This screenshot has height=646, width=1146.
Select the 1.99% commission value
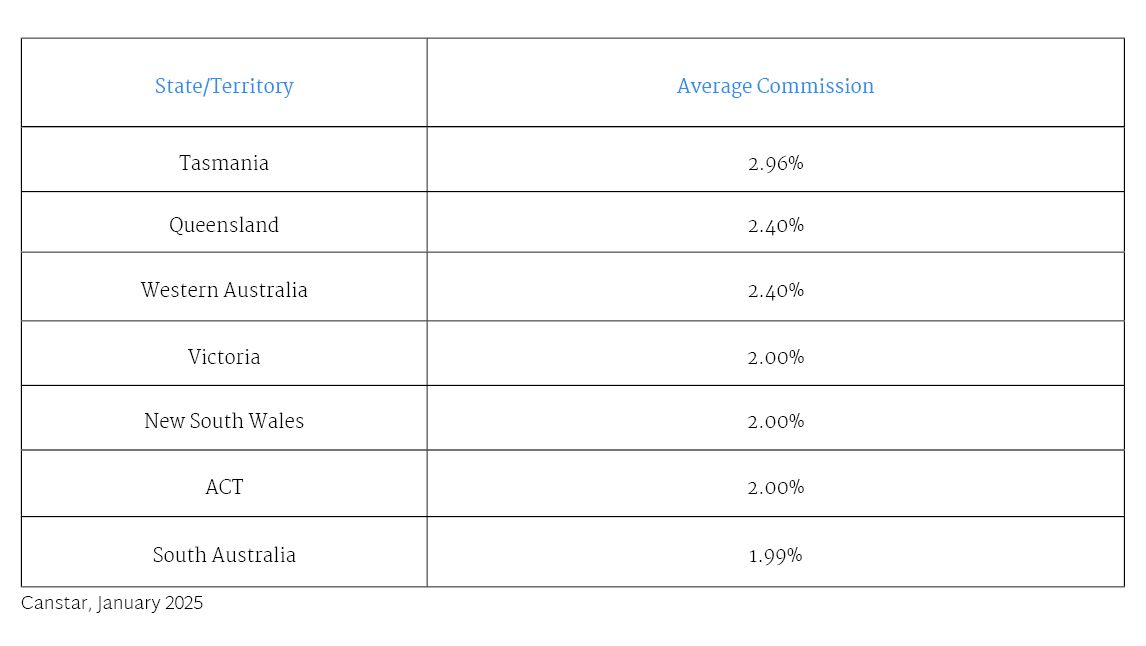775,555
